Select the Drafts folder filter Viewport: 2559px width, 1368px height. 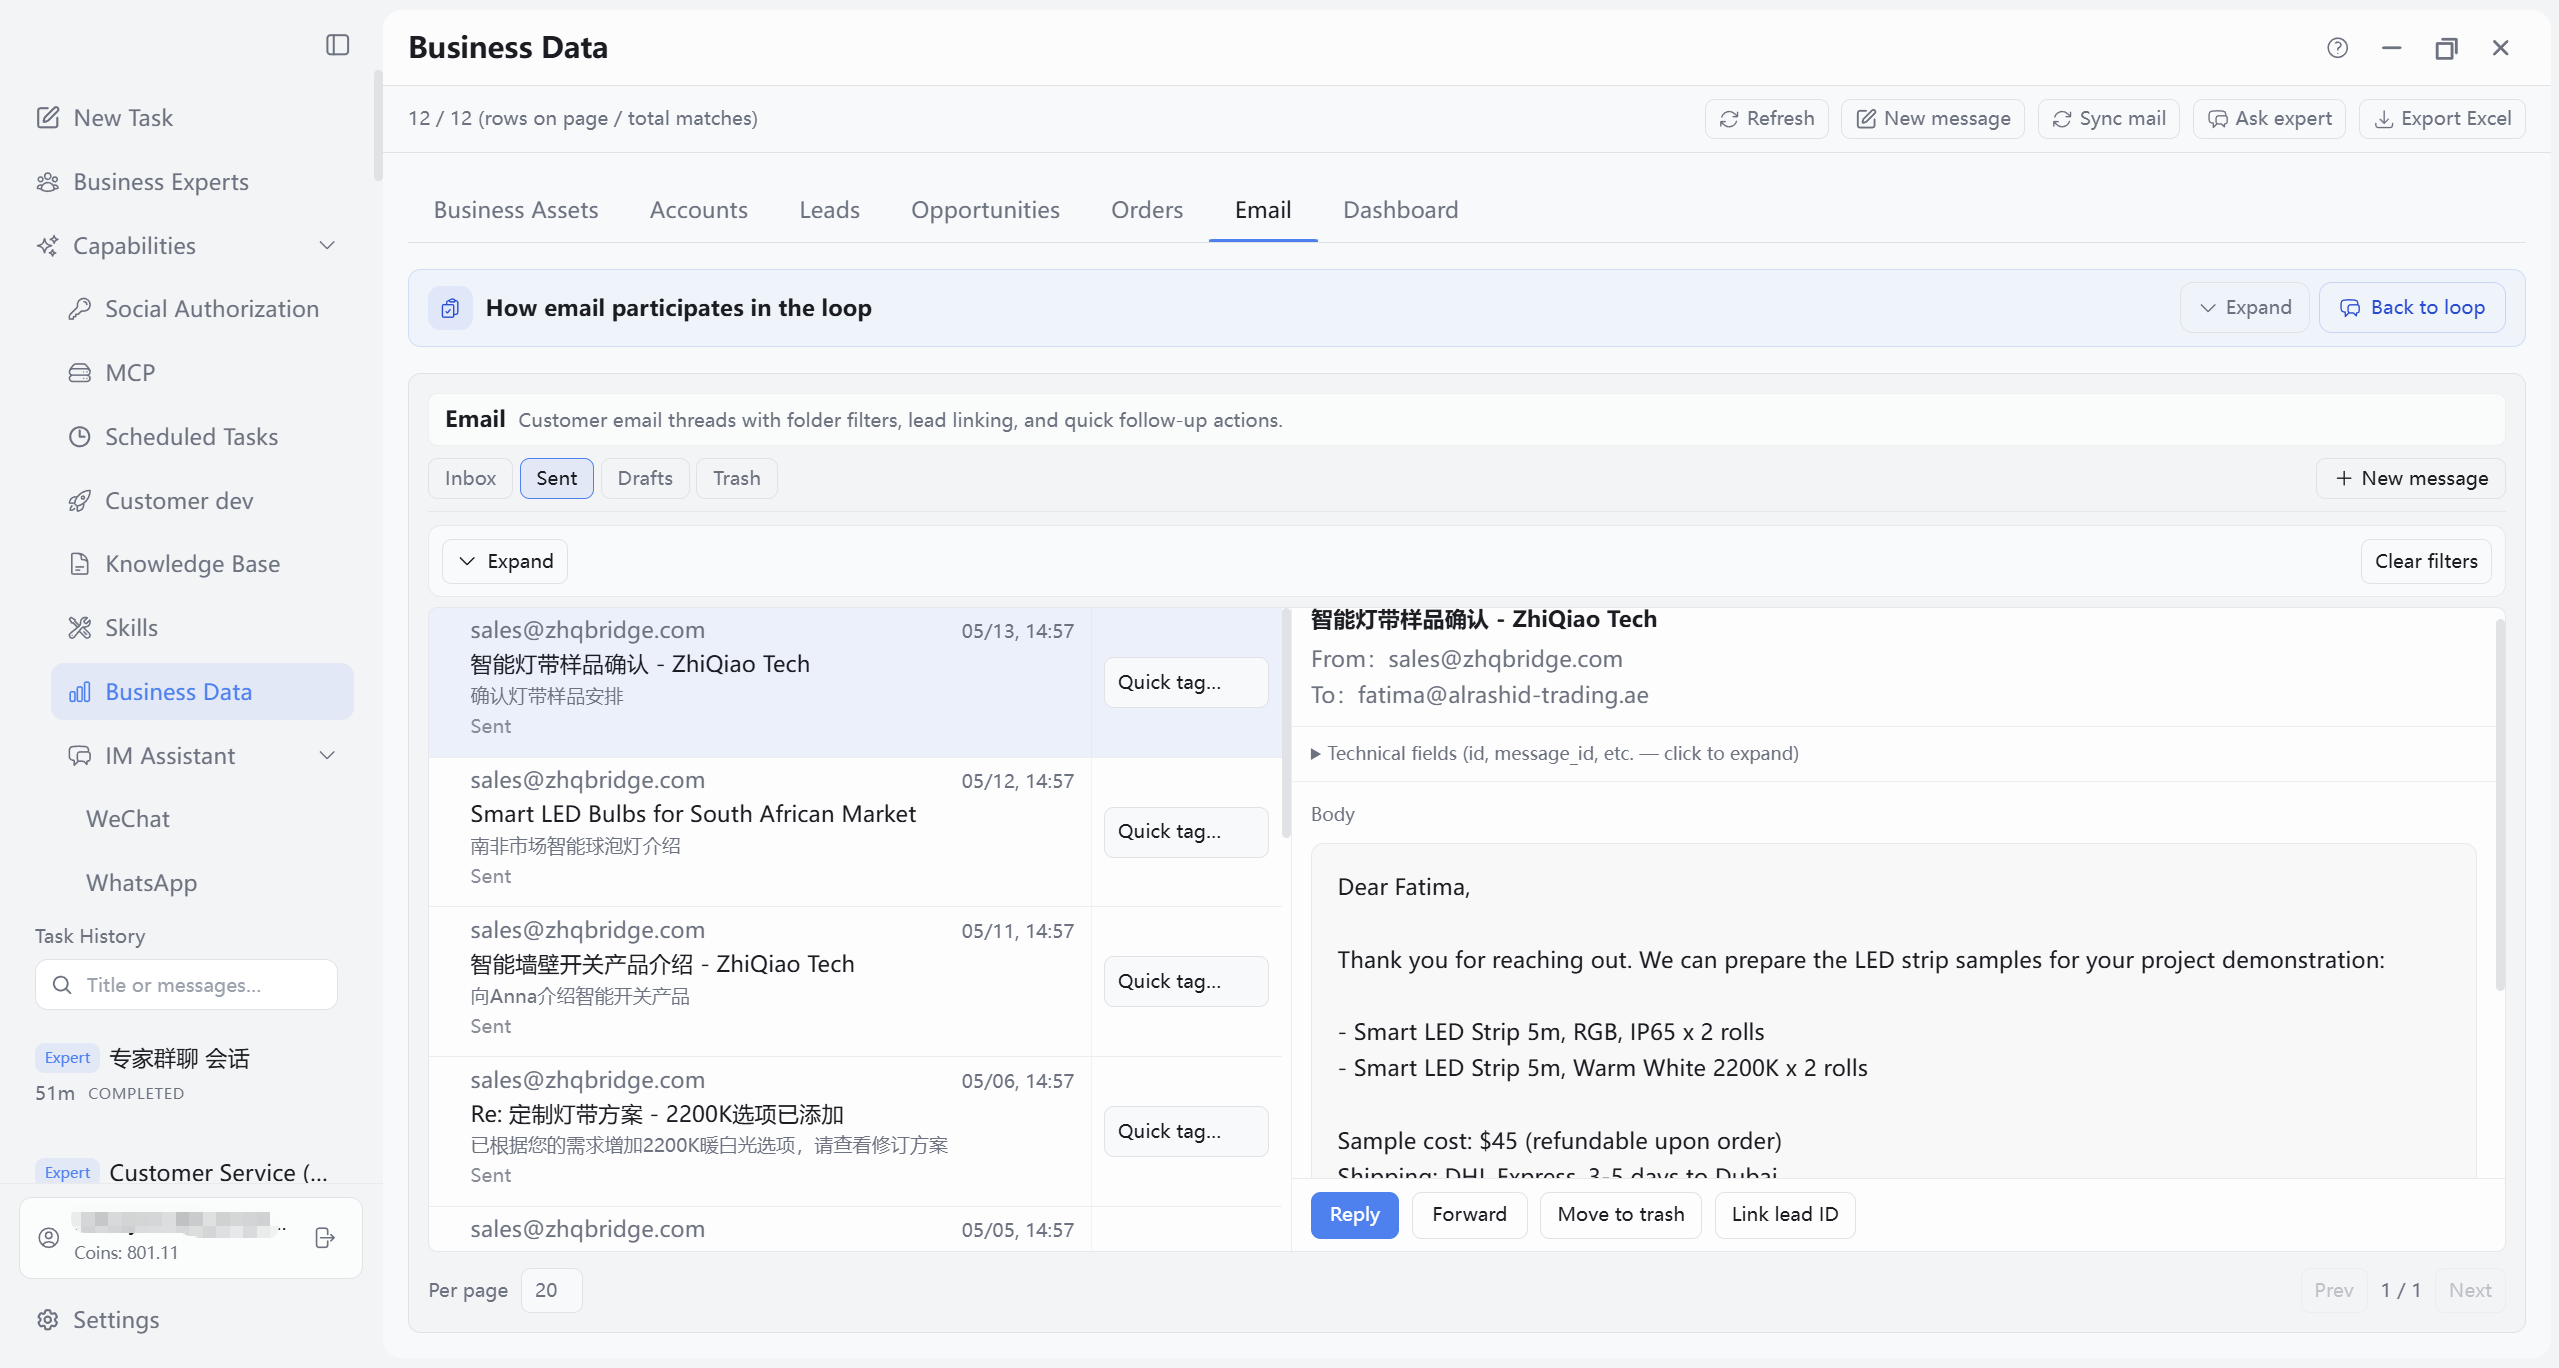tap(645, 478)
